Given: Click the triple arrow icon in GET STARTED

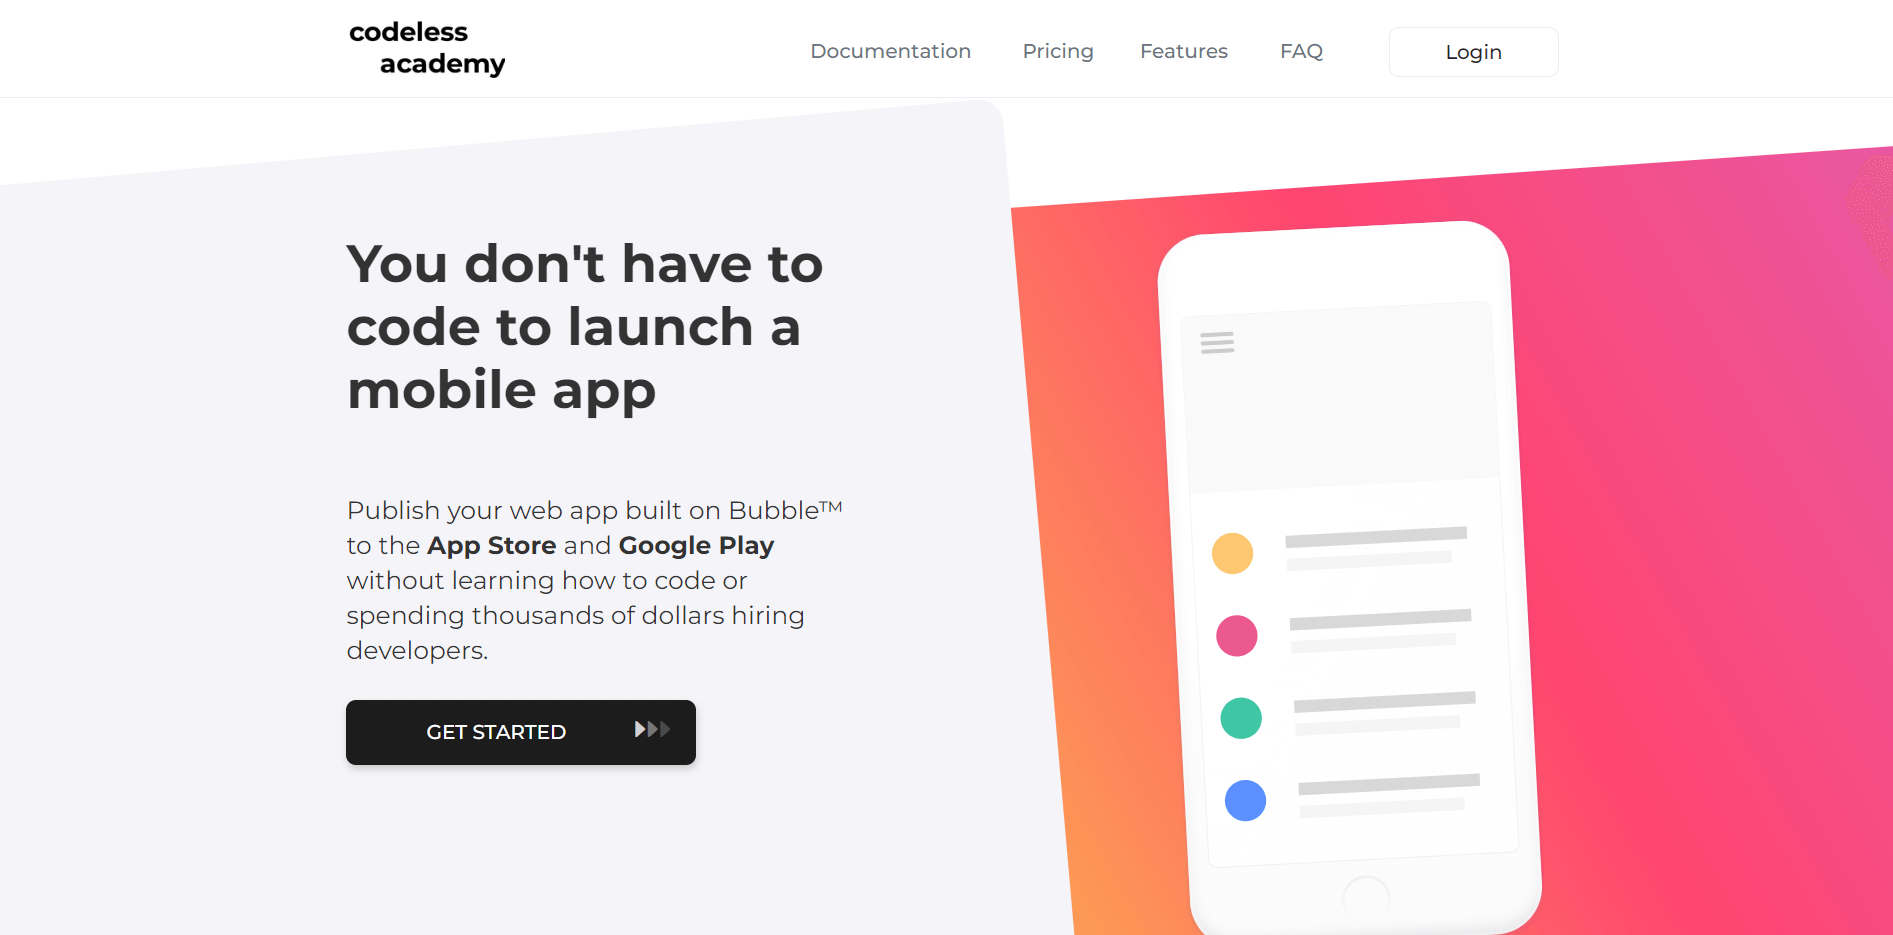Looking at the screenshot, I should pyautogui.click(x=652, y=730).
